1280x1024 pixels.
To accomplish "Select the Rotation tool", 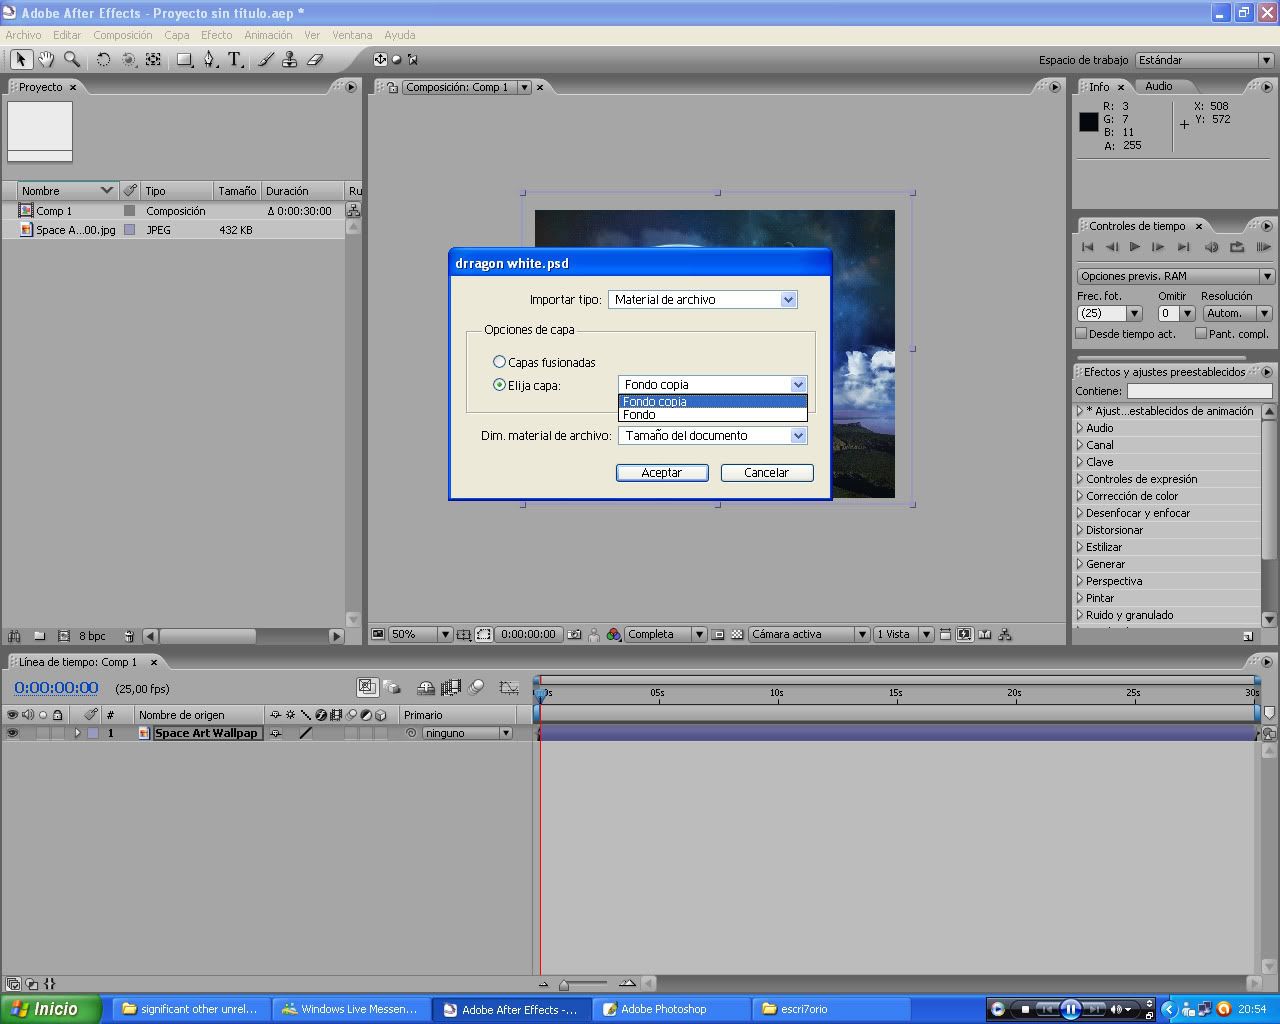I will [x=103, y=60].
